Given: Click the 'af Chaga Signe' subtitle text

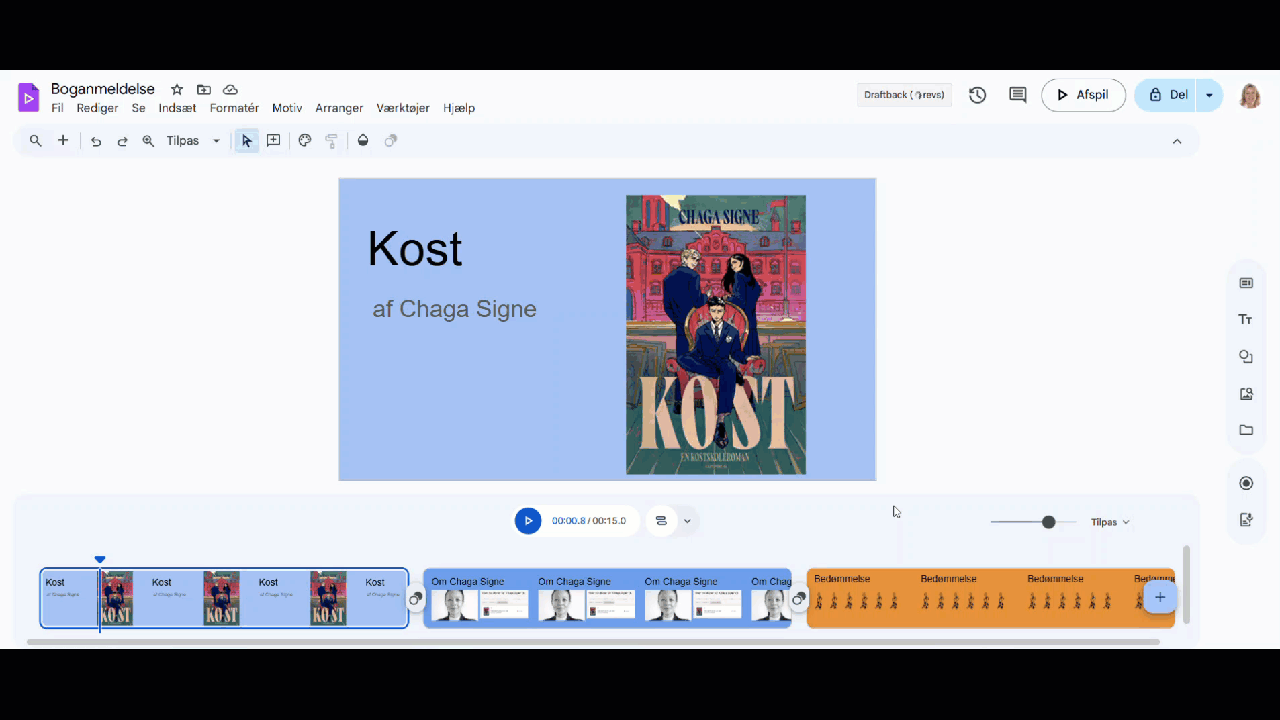Looking at the screenshot, I should click(455, 309).
